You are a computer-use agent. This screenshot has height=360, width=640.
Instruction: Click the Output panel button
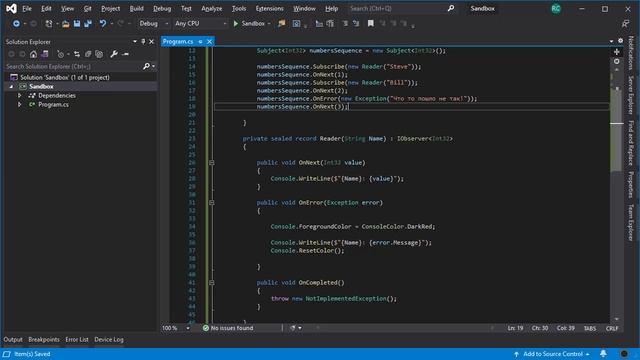13,340
